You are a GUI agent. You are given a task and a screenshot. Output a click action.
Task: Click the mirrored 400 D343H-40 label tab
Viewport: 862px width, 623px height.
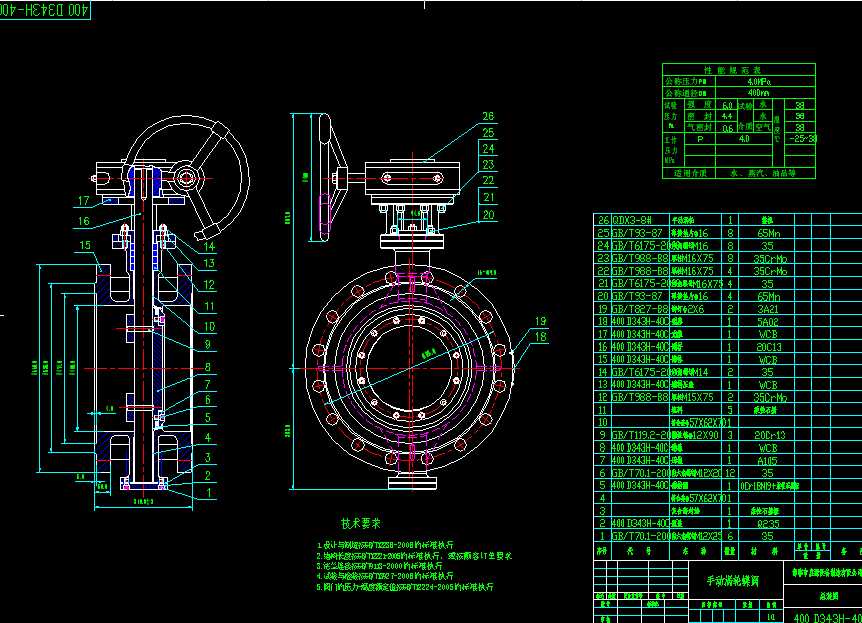[x=45, y=10]
